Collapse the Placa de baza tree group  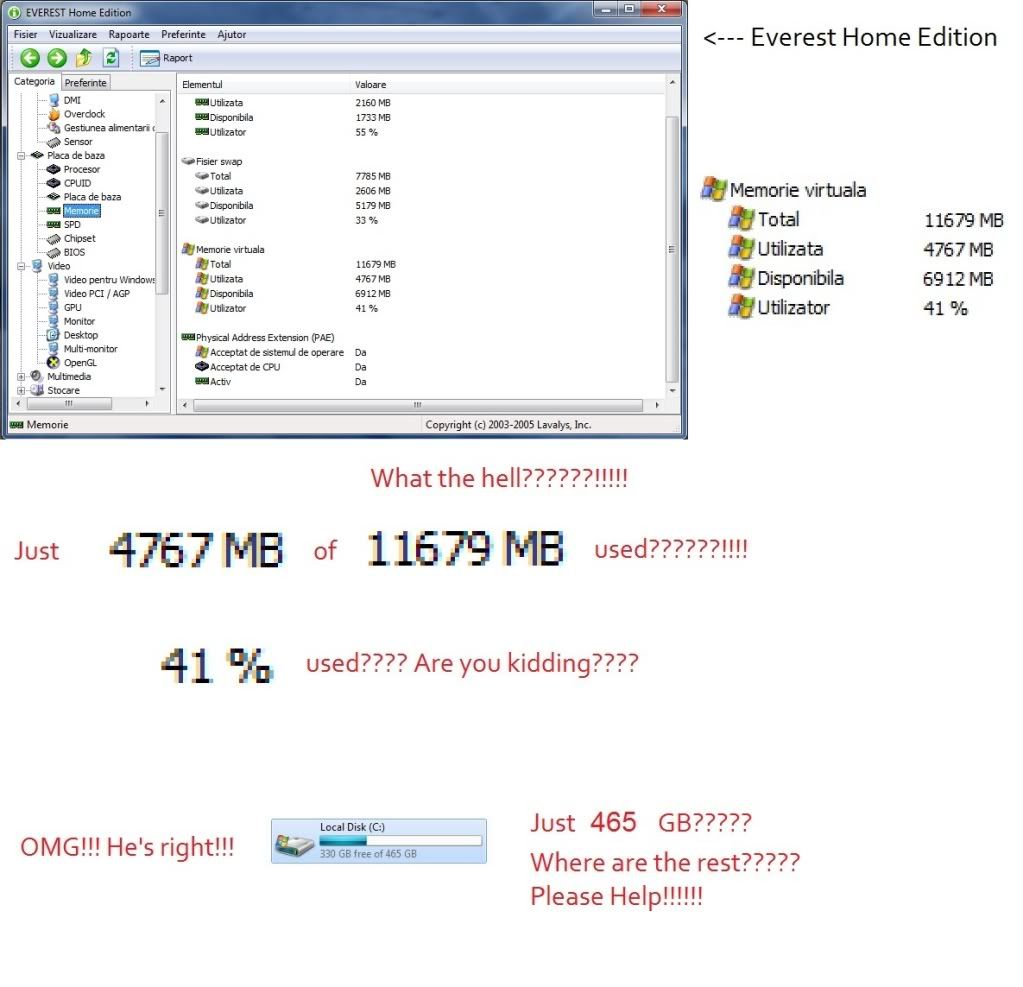[x=21, y=156]
